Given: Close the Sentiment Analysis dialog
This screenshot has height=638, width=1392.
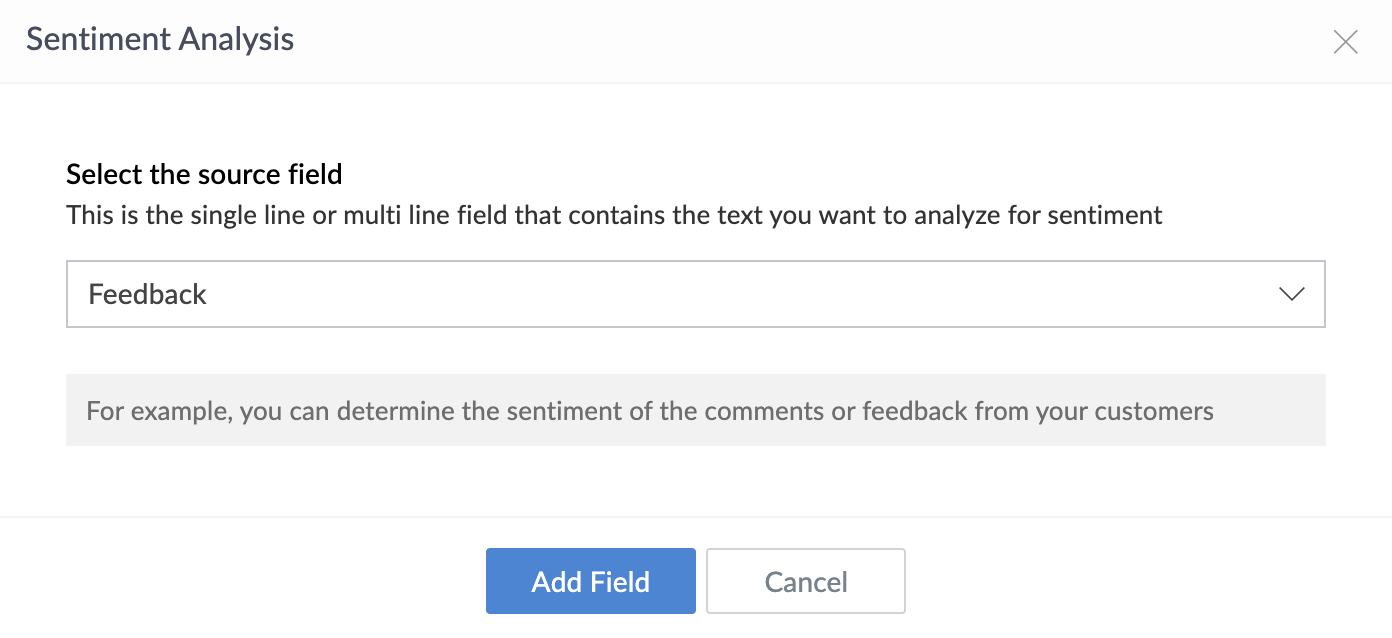Looking at the screenshot, I should tap(1345, 41).
